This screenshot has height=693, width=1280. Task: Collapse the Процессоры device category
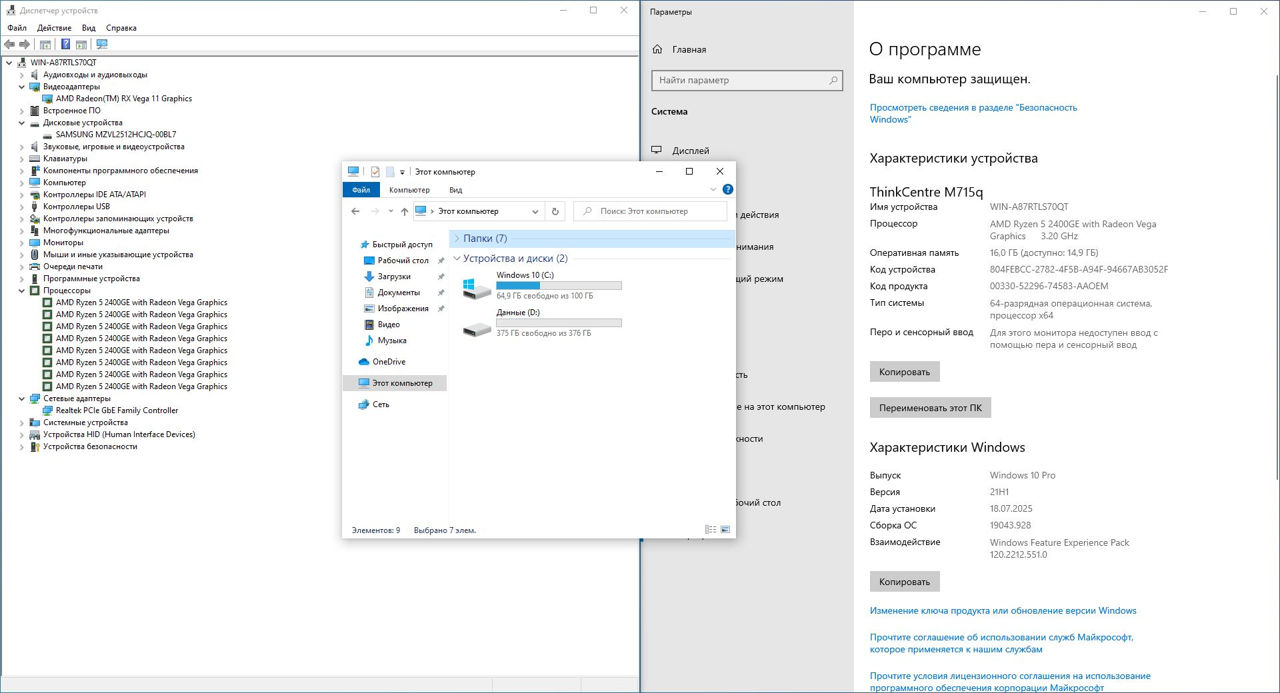coord(23,290)
